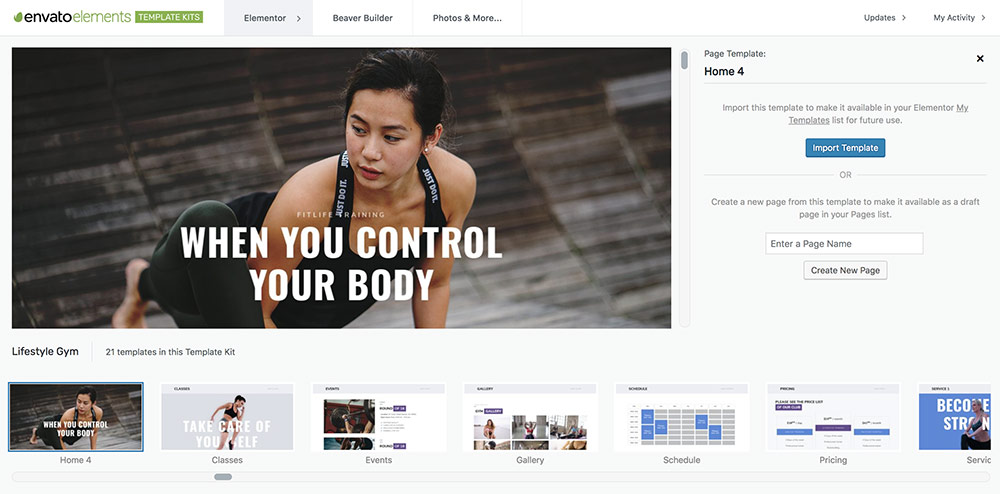Click the Import Template button

[x=845, y=148]
